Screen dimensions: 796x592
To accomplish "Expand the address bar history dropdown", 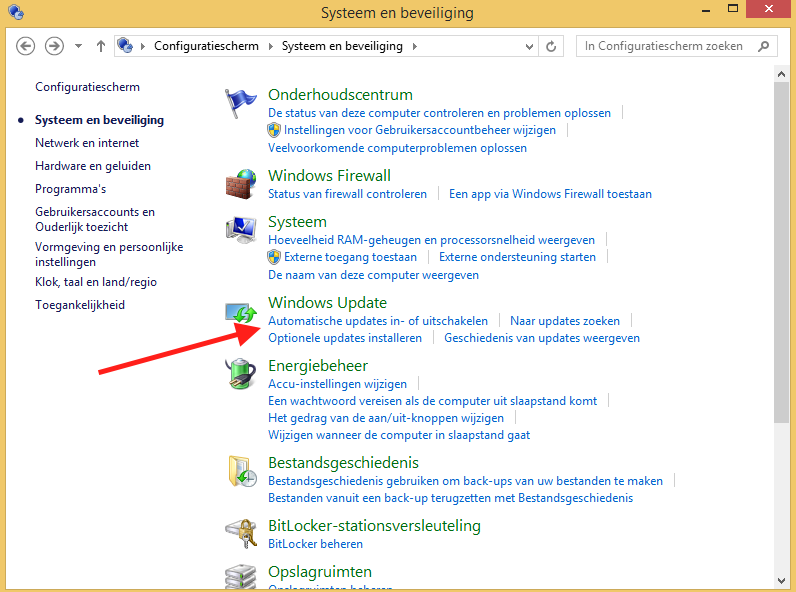I will [x=527, y=46].
